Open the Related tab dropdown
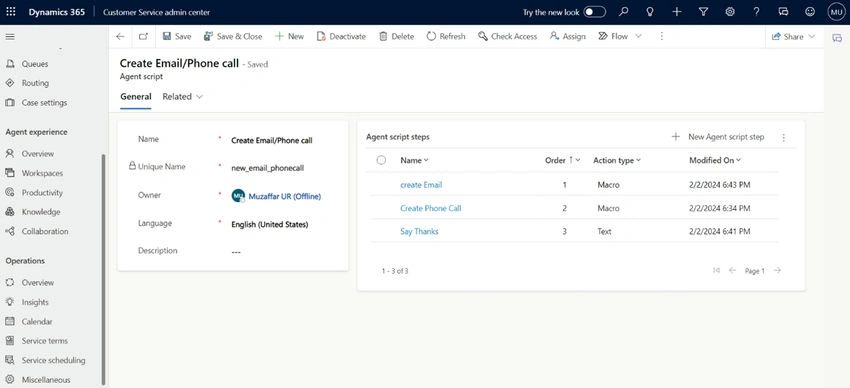The width and height of the screenshot is (850, 388). click(183, 96)
